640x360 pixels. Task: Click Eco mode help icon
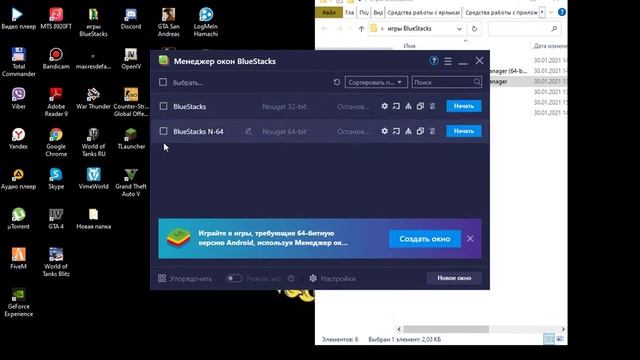click(291, 278)
